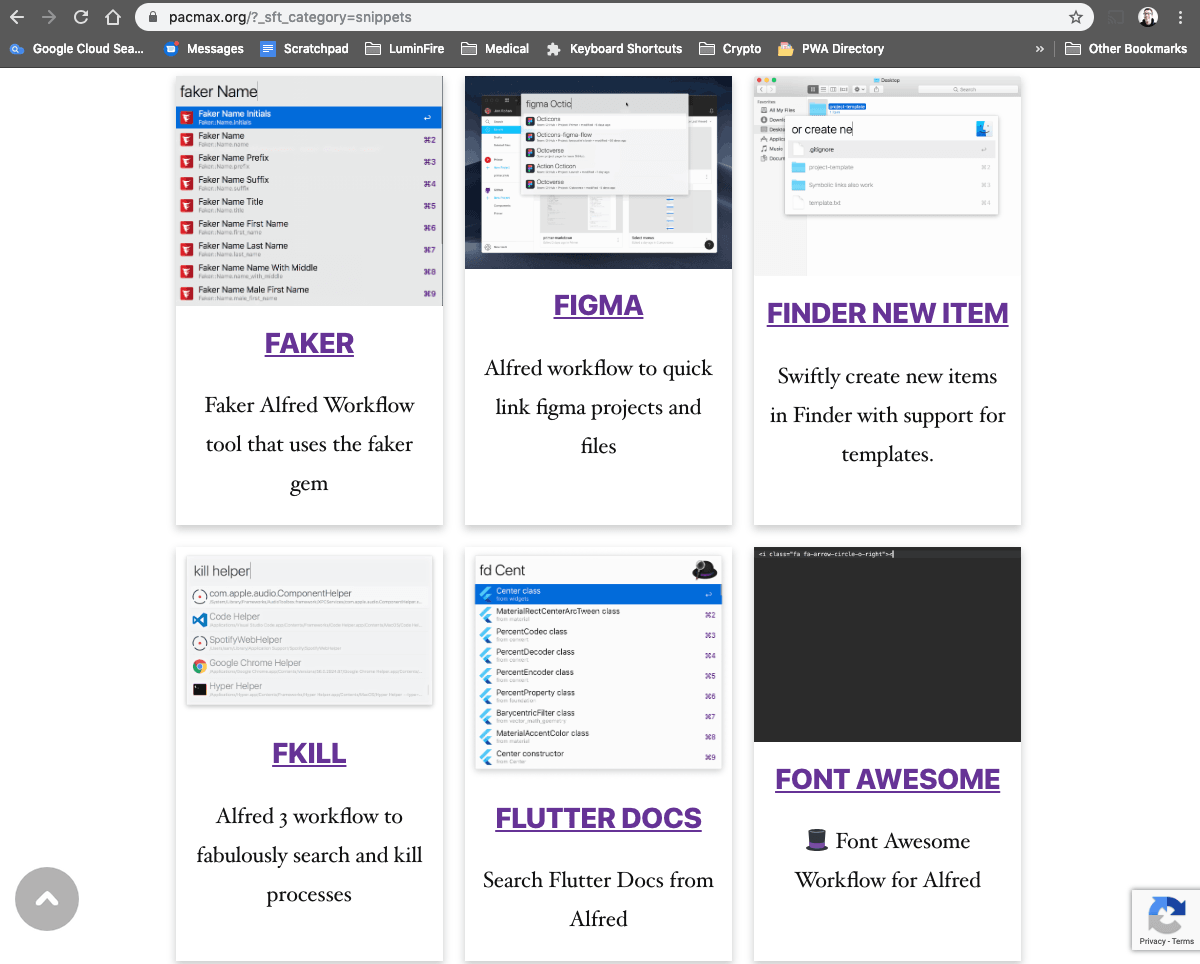The image size is (1200, 964).
Task: Open the Messages bookmark
Action: point(204,48)
